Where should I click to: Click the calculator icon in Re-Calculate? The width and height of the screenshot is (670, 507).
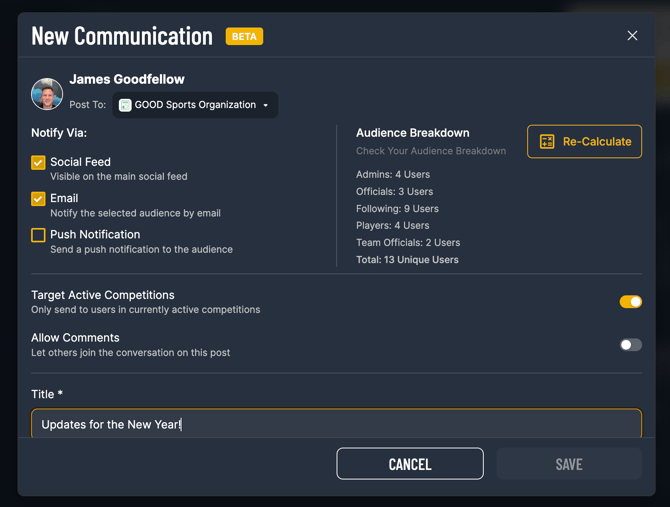coord(547,141)
